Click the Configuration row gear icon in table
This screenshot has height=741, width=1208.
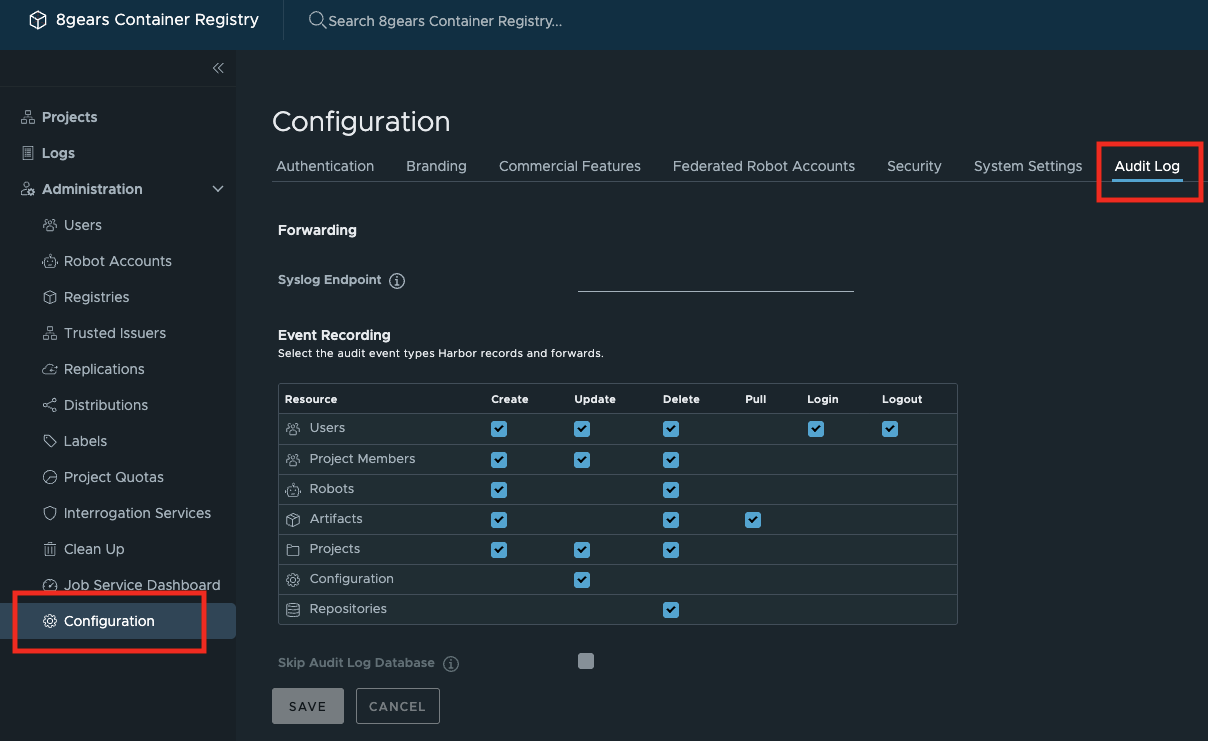point(293,579)
